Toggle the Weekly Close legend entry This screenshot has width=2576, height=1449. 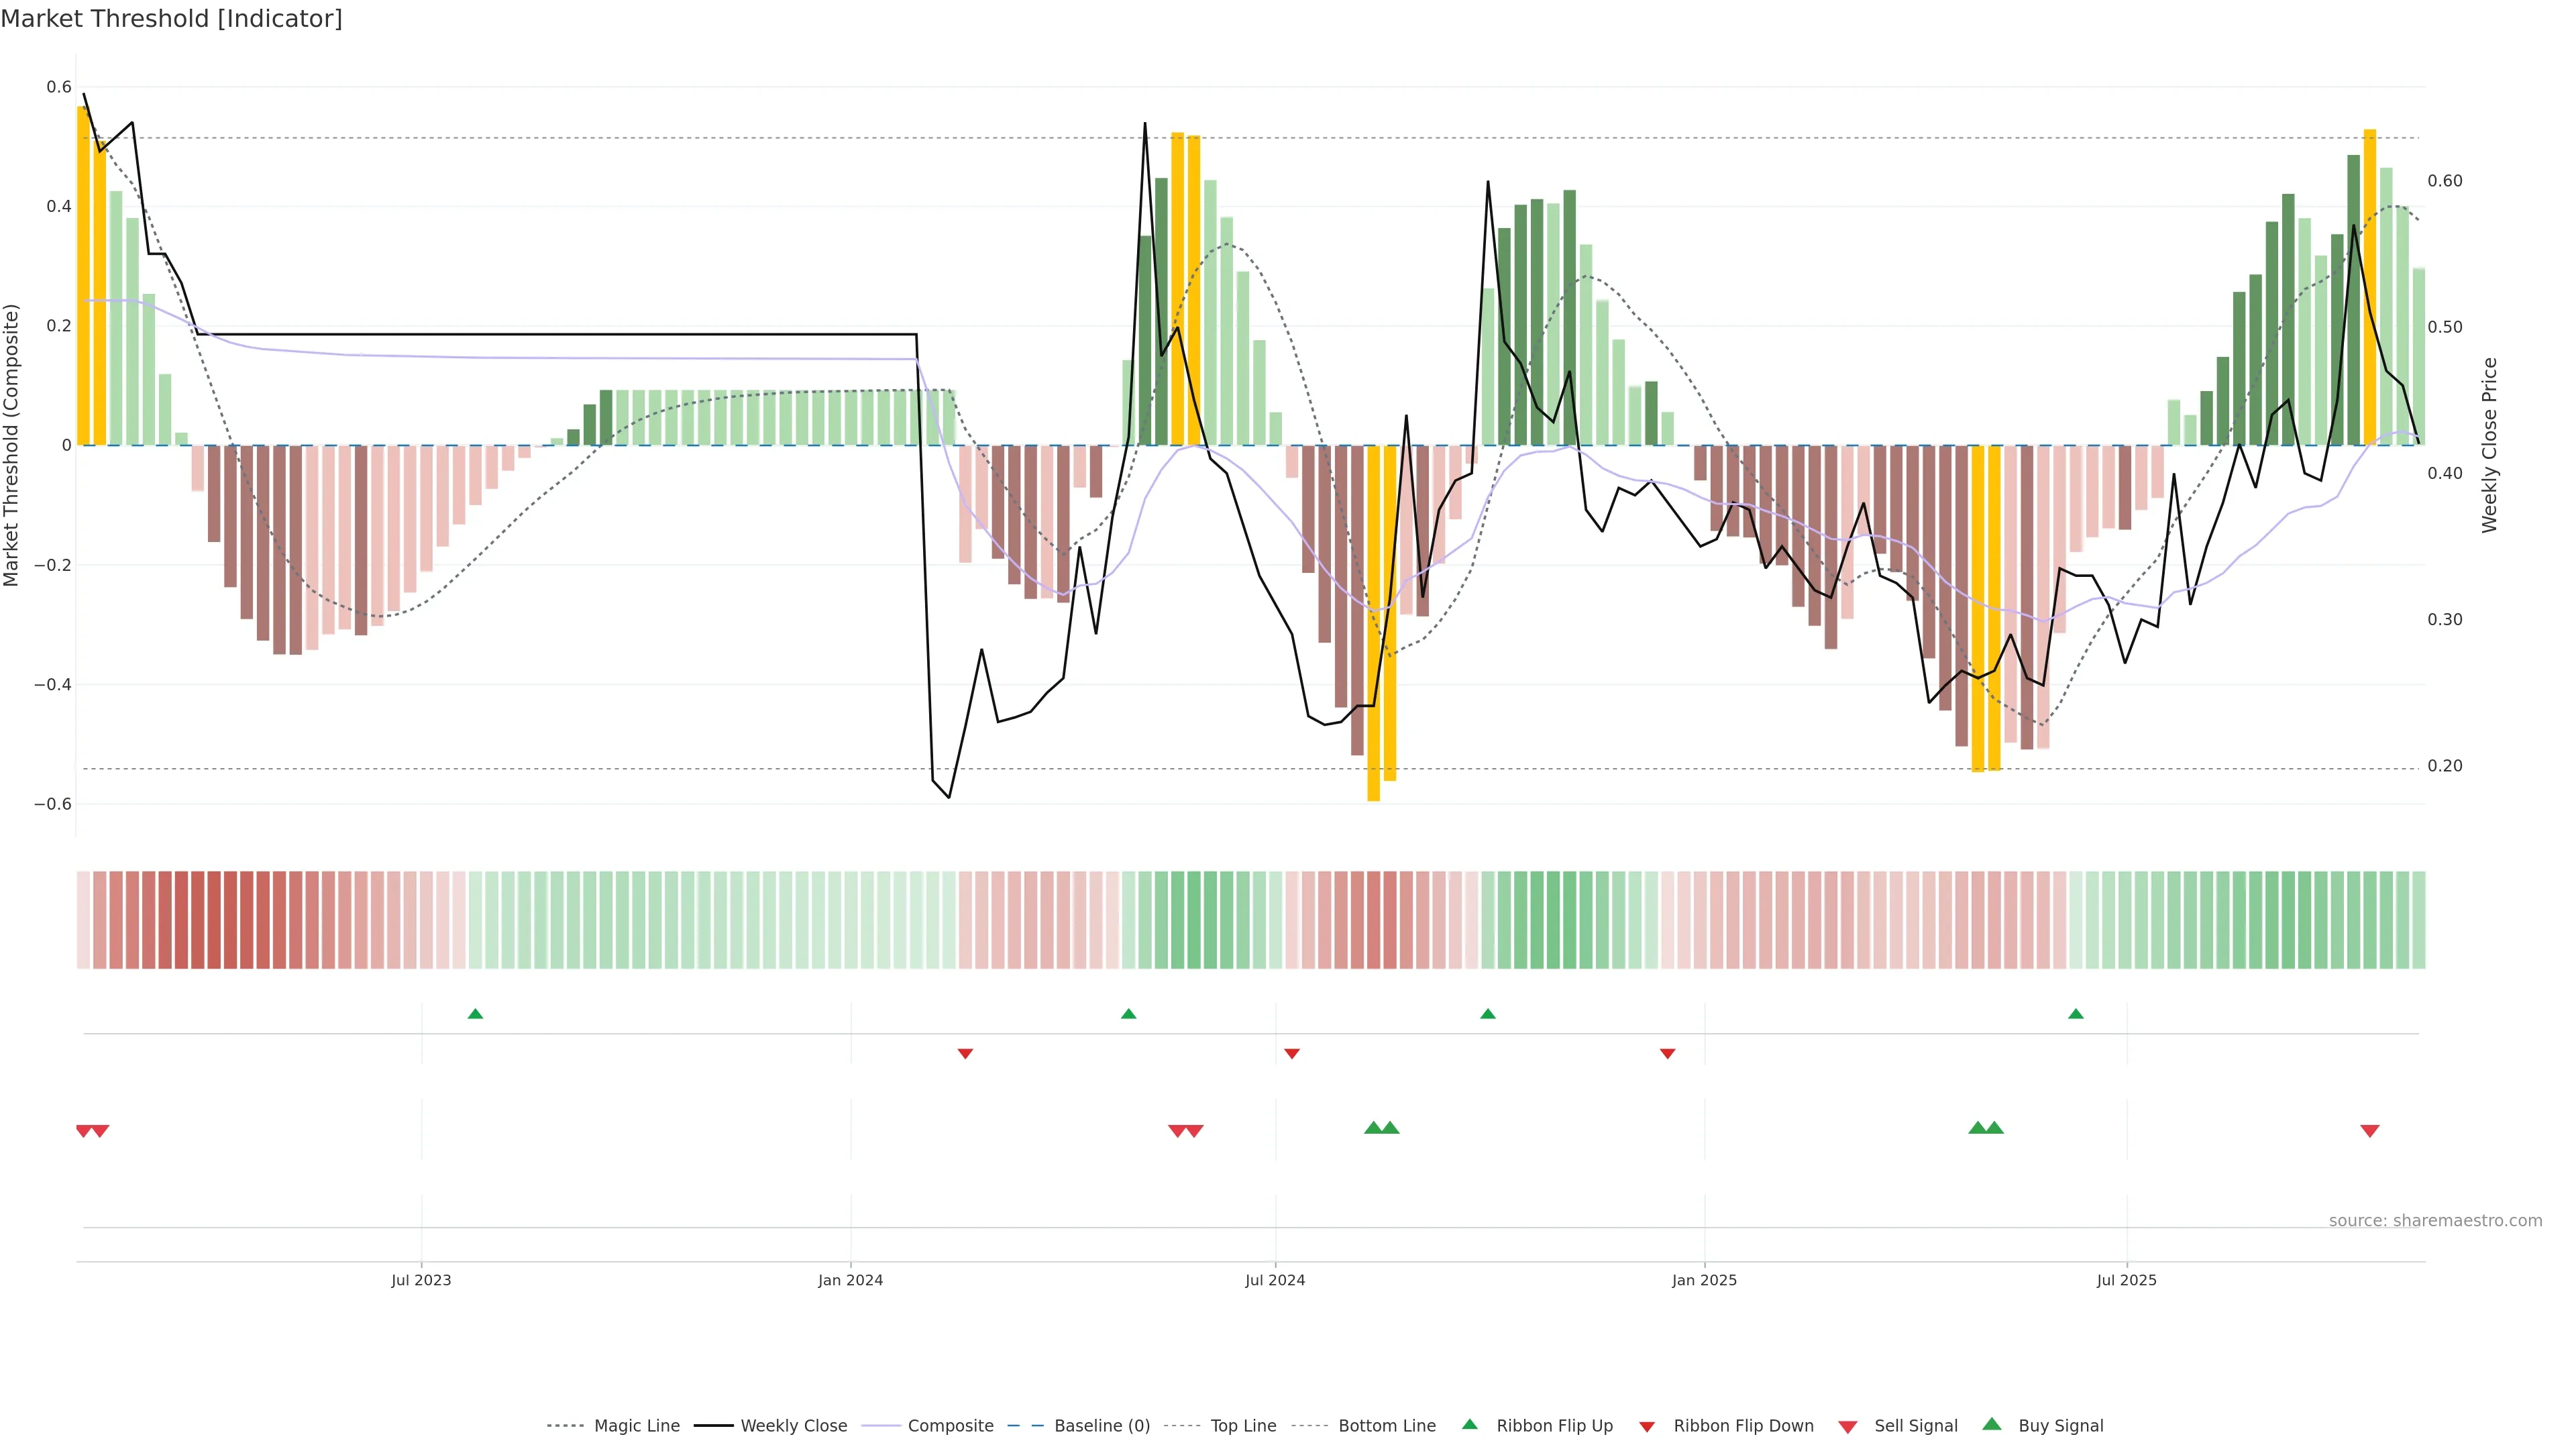click(793, 1426)
